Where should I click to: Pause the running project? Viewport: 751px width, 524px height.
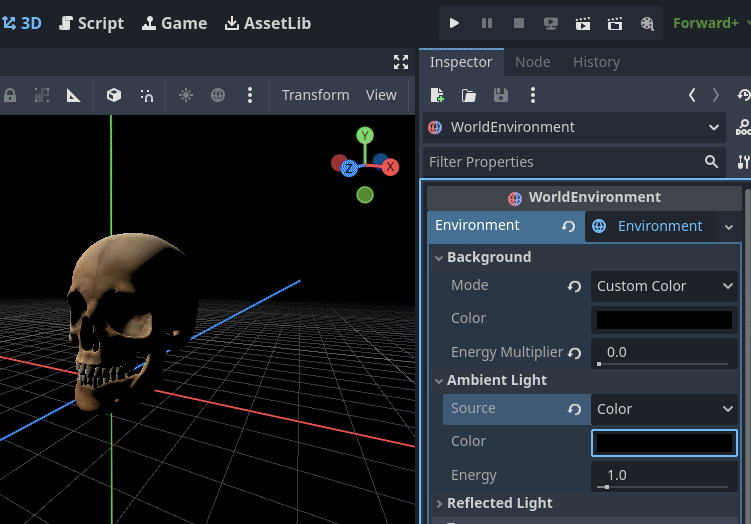[487, 23]
